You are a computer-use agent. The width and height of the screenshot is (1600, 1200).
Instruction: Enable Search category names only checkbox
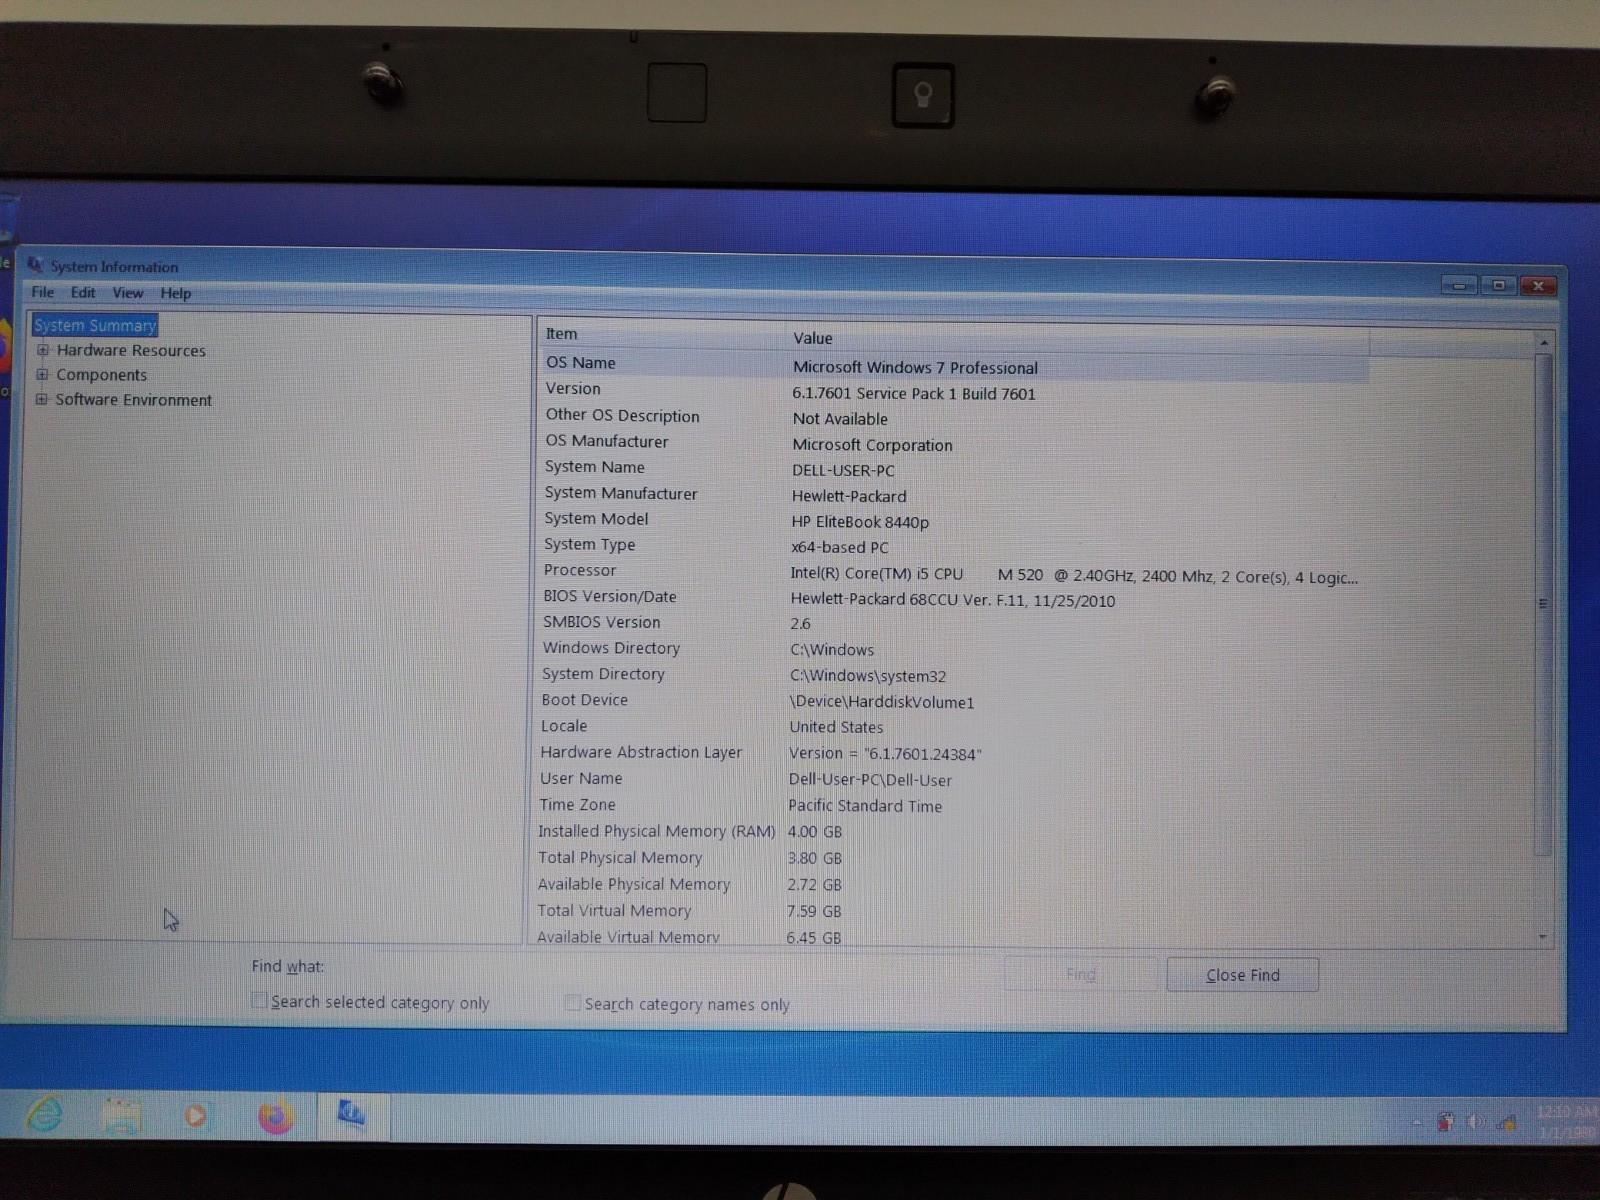click(x=572, y=1002)
